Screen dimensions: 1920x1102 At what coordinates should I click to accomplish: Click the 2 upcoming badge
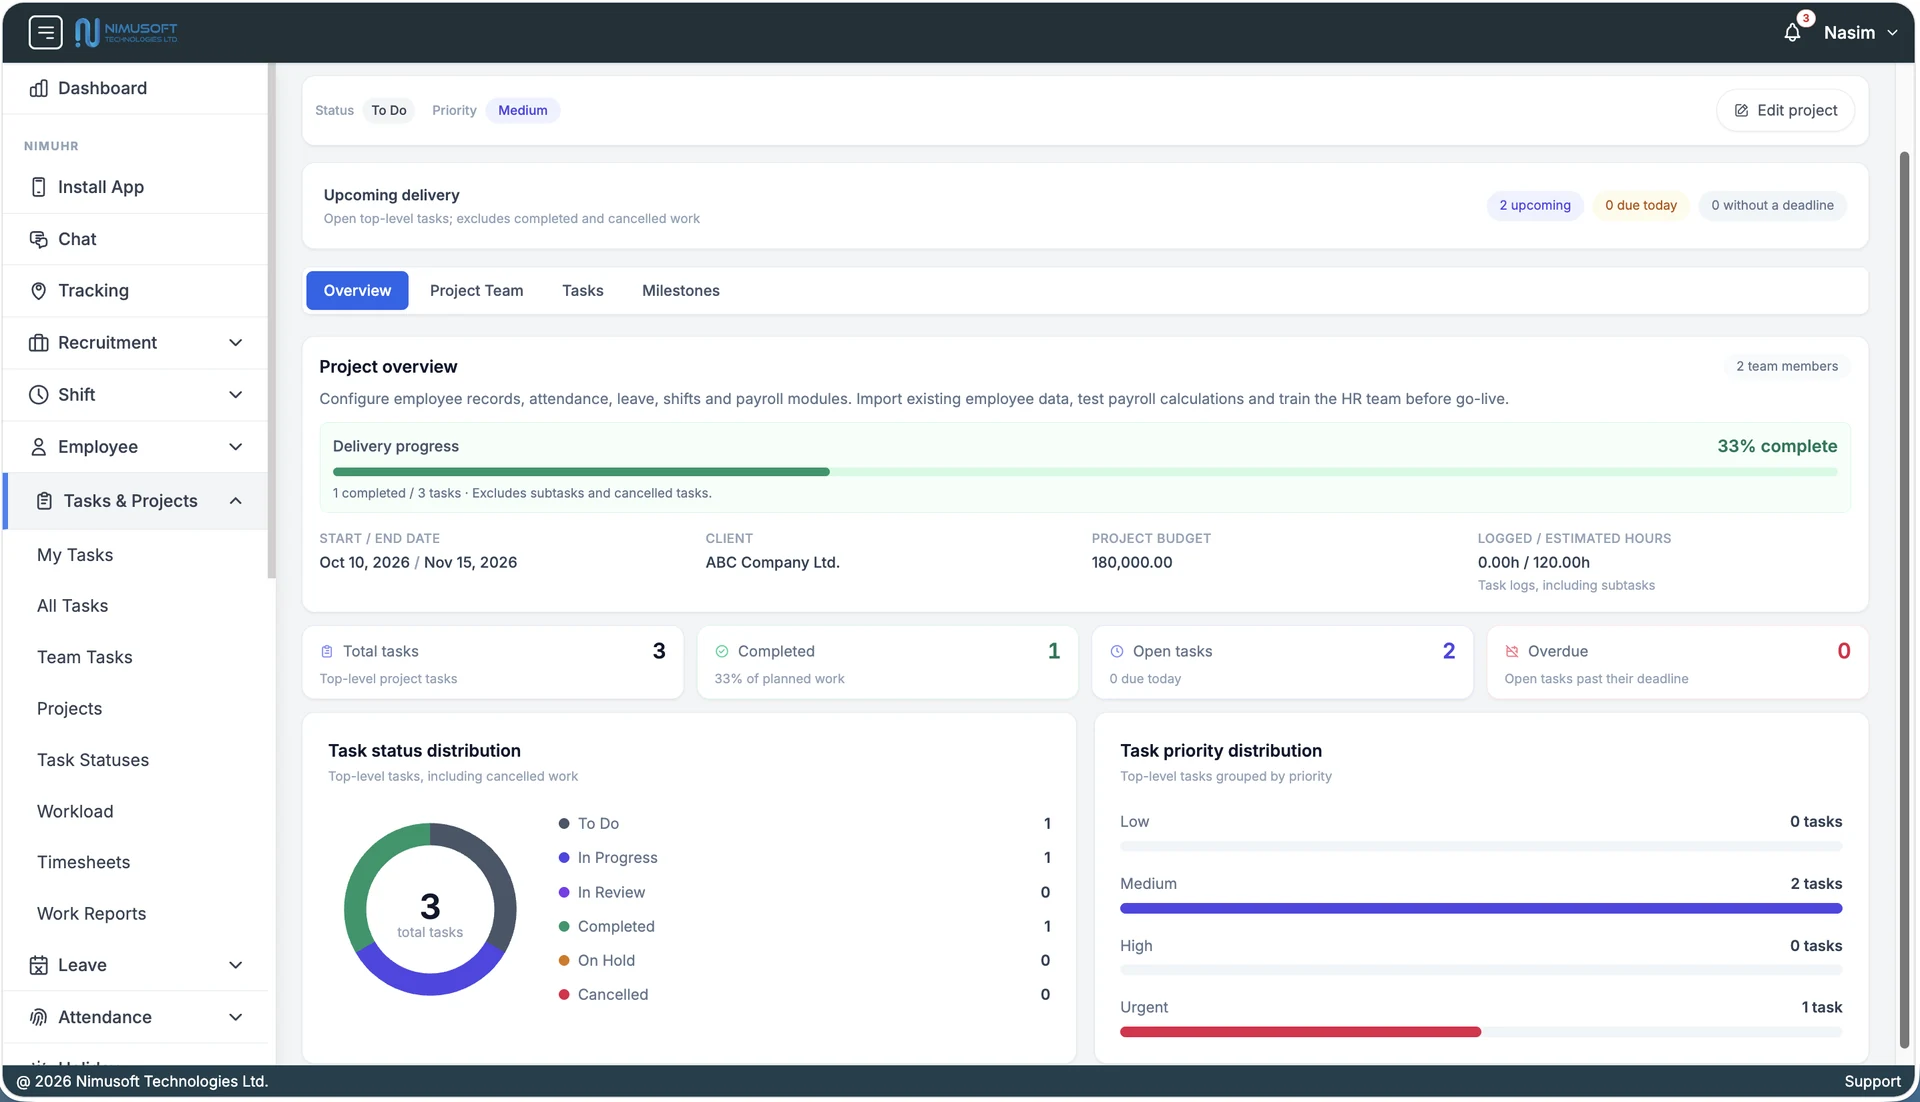(1535, 205)
